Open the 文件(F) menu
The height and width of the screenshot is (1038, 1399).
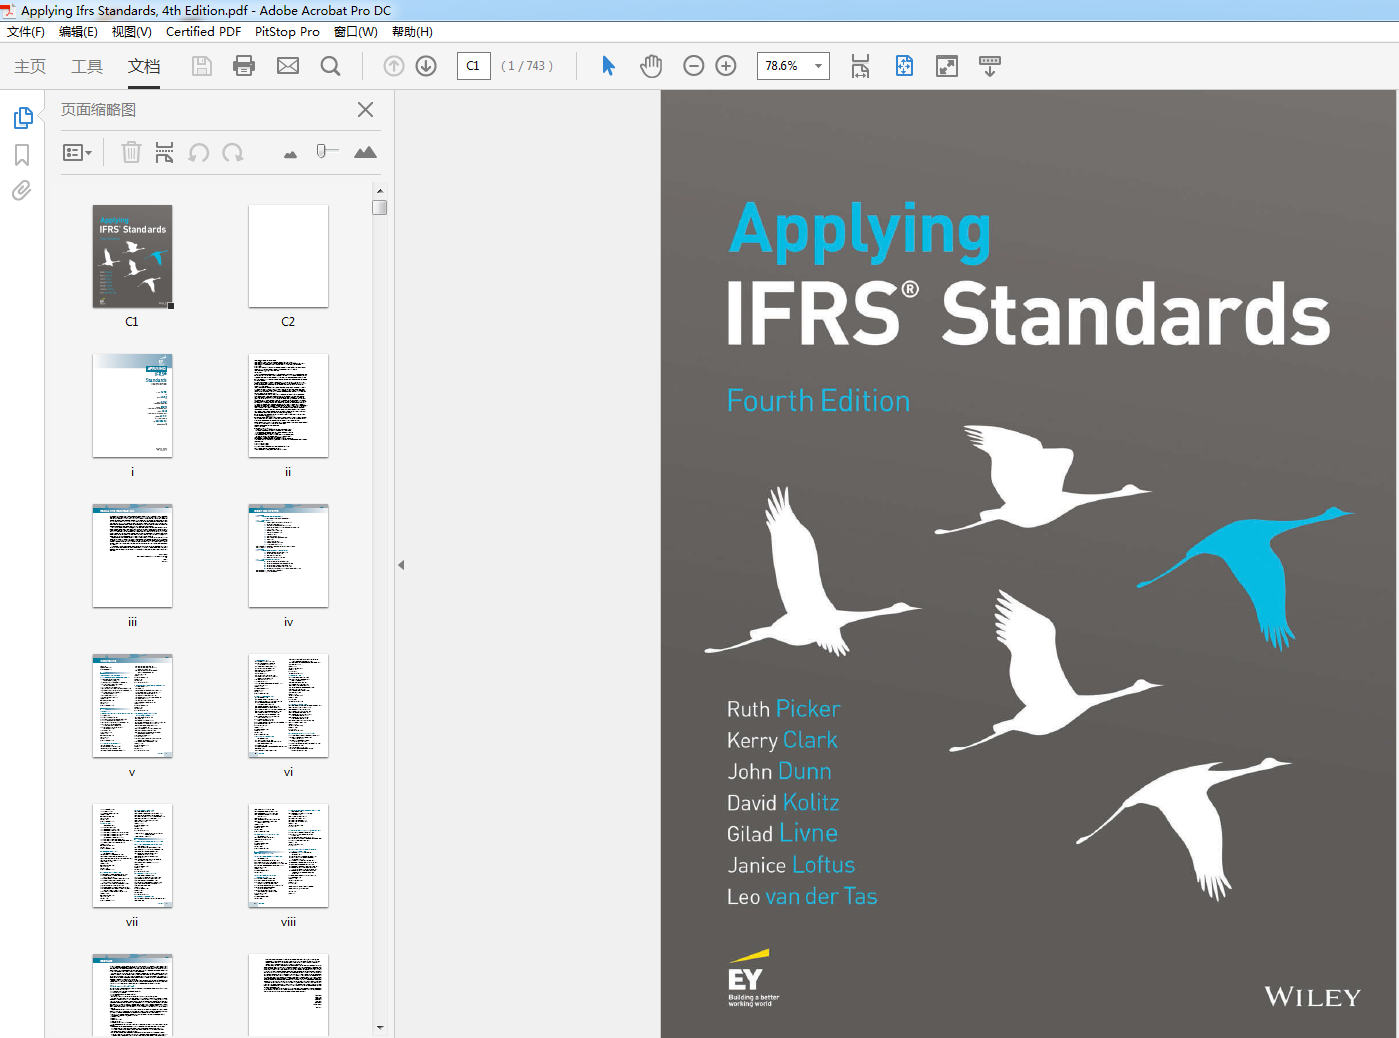pos(26,32)
